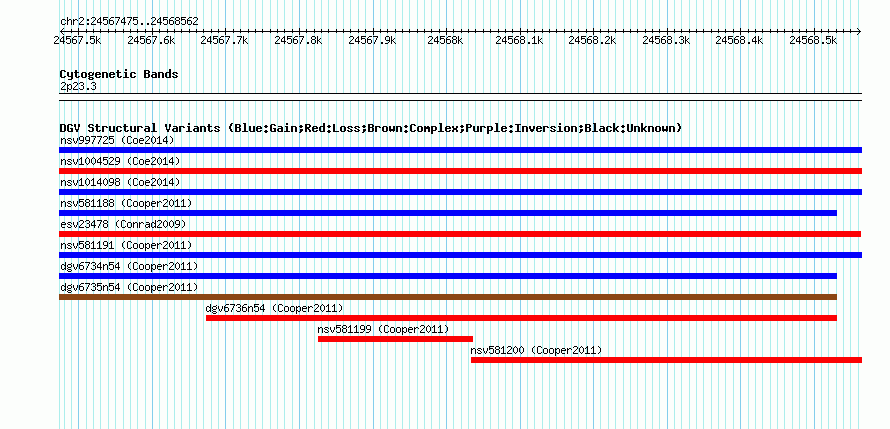This screenshot has height=429, width=890.
Task: Select the blue nsv581188 gain bar
Action: pyautogui.click(x=448, y=213)
